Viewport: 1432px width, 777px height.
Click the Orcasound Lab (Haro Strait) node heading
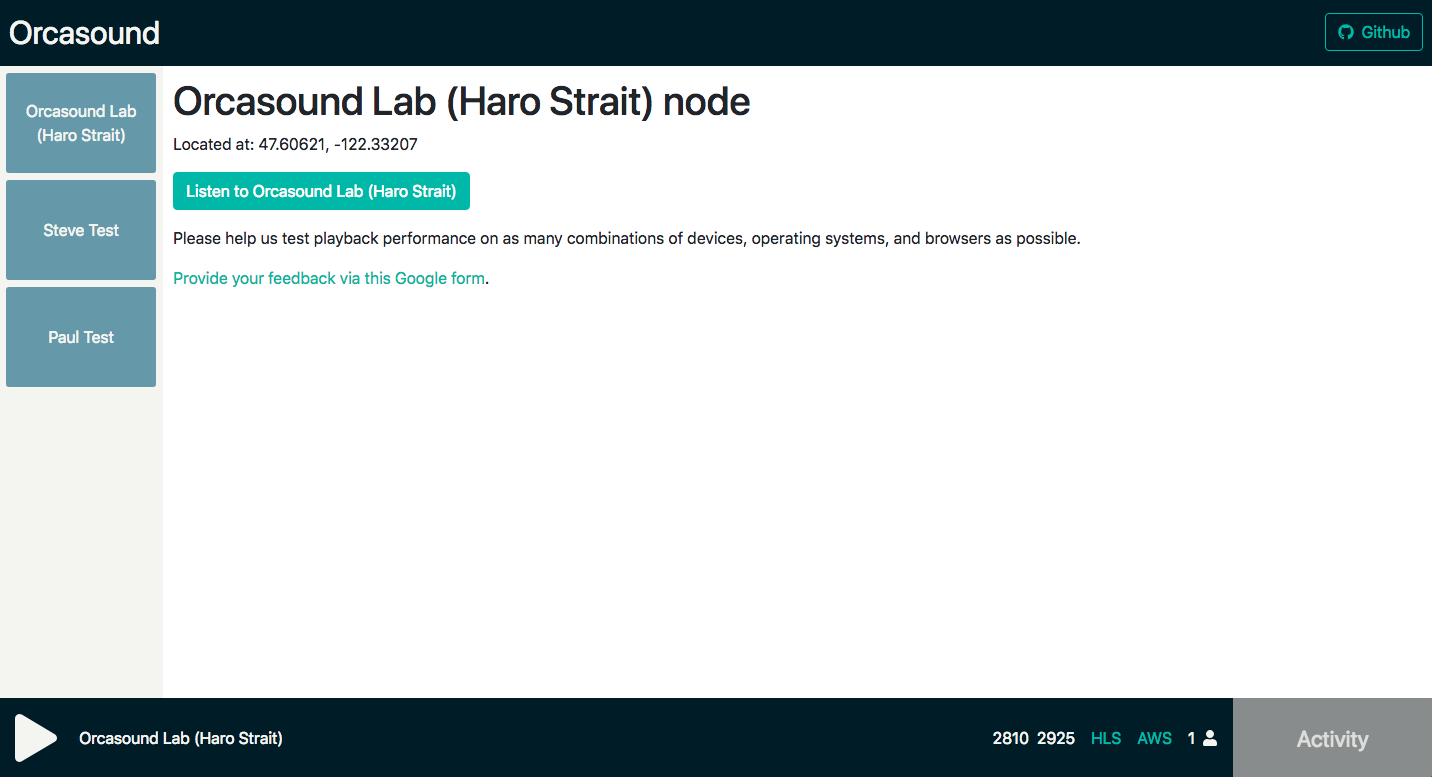click(461, 101)
